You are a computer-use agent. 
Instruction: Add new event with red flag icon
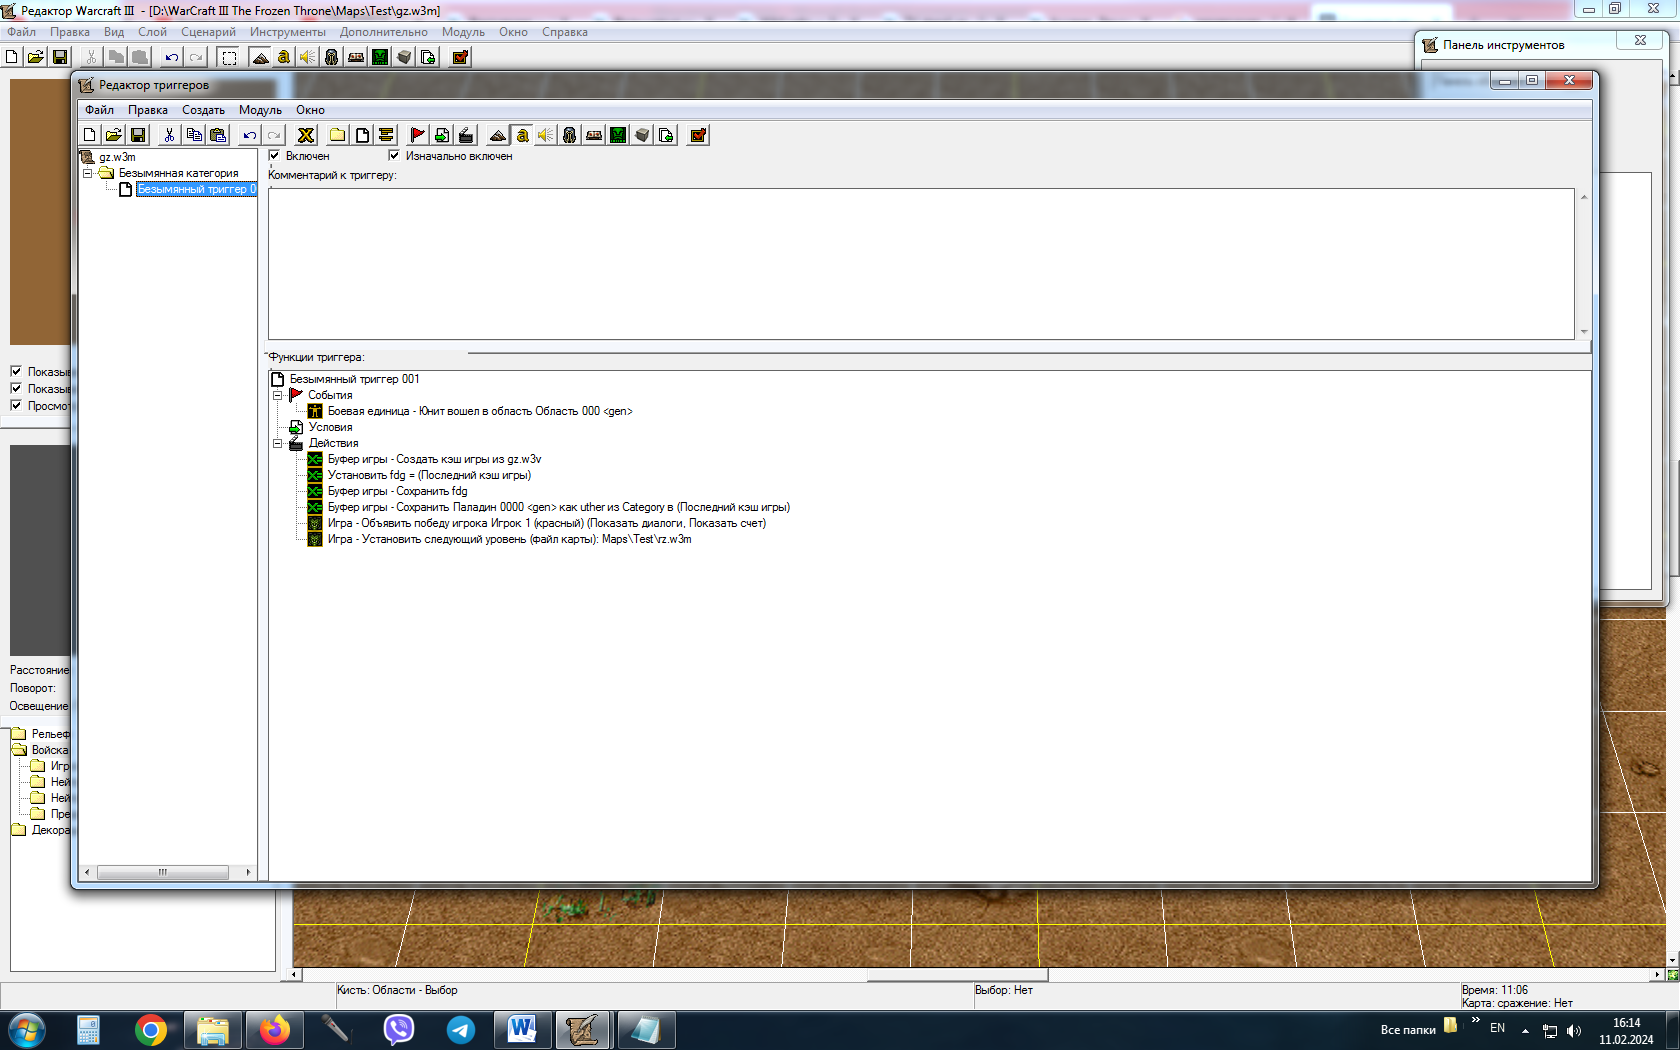418,135
